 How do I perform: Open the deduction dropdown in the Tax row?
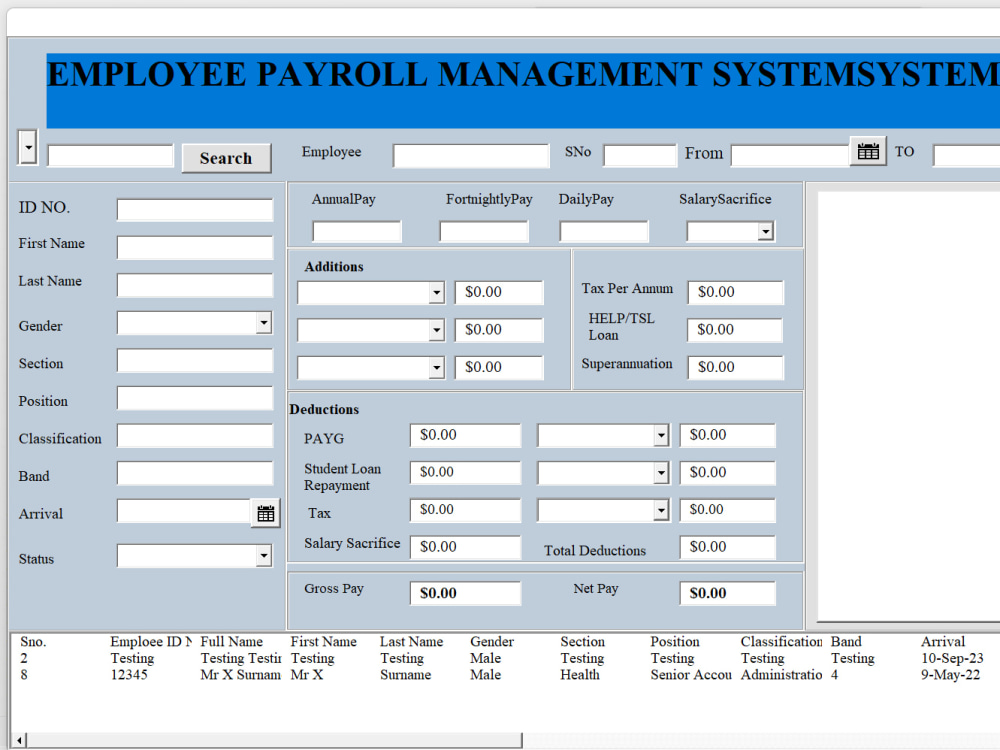click(661, 510)
